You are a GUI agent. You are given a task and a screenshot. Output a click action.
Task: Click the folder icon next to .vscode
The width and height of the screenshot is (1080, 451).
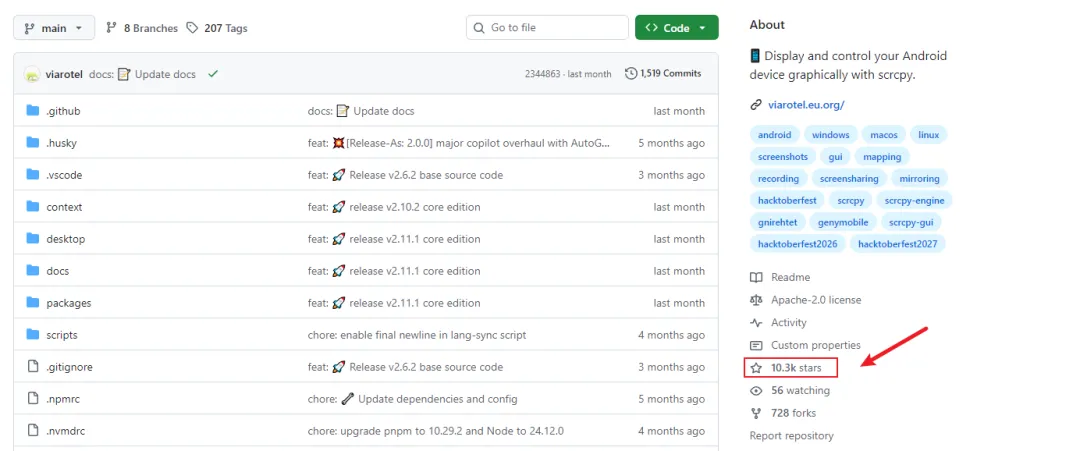32,174
